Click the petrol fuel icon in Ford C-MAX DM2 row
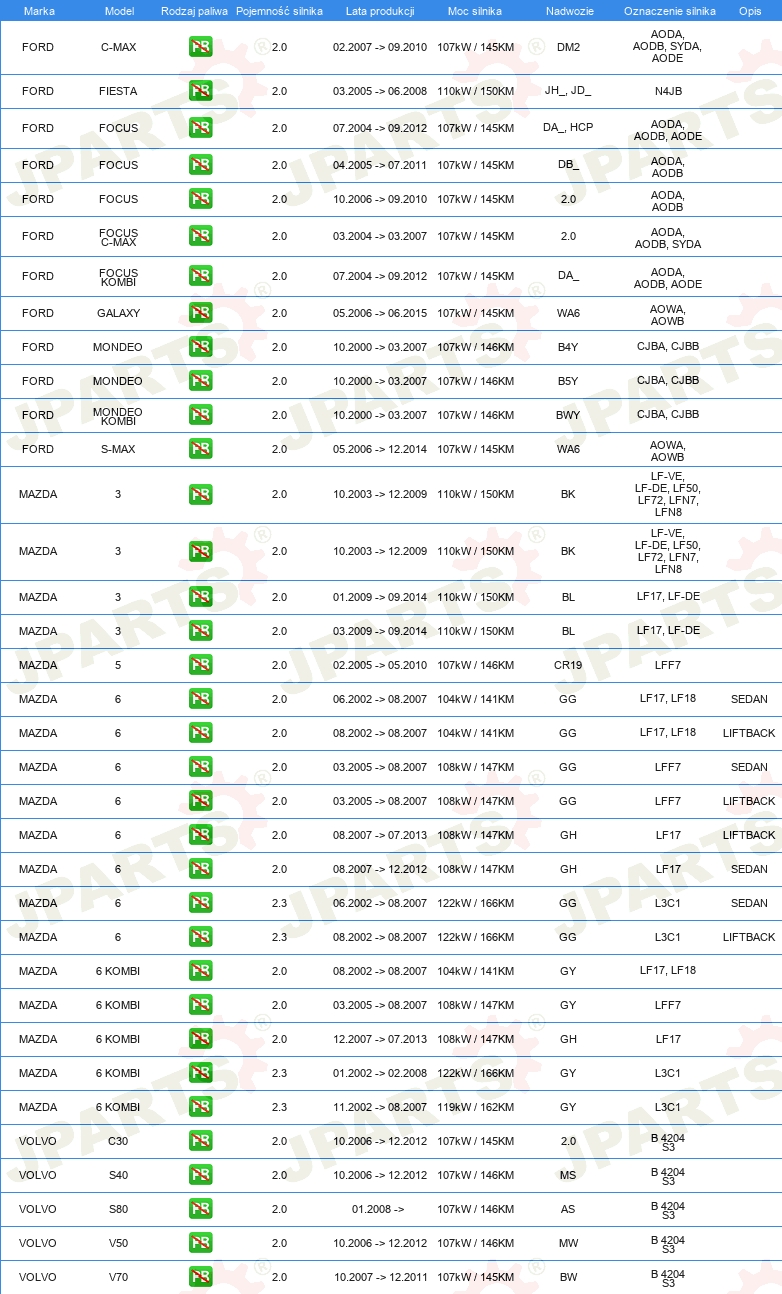The height and width of the screenshot is (1294, 782). [x=201, y=47]
